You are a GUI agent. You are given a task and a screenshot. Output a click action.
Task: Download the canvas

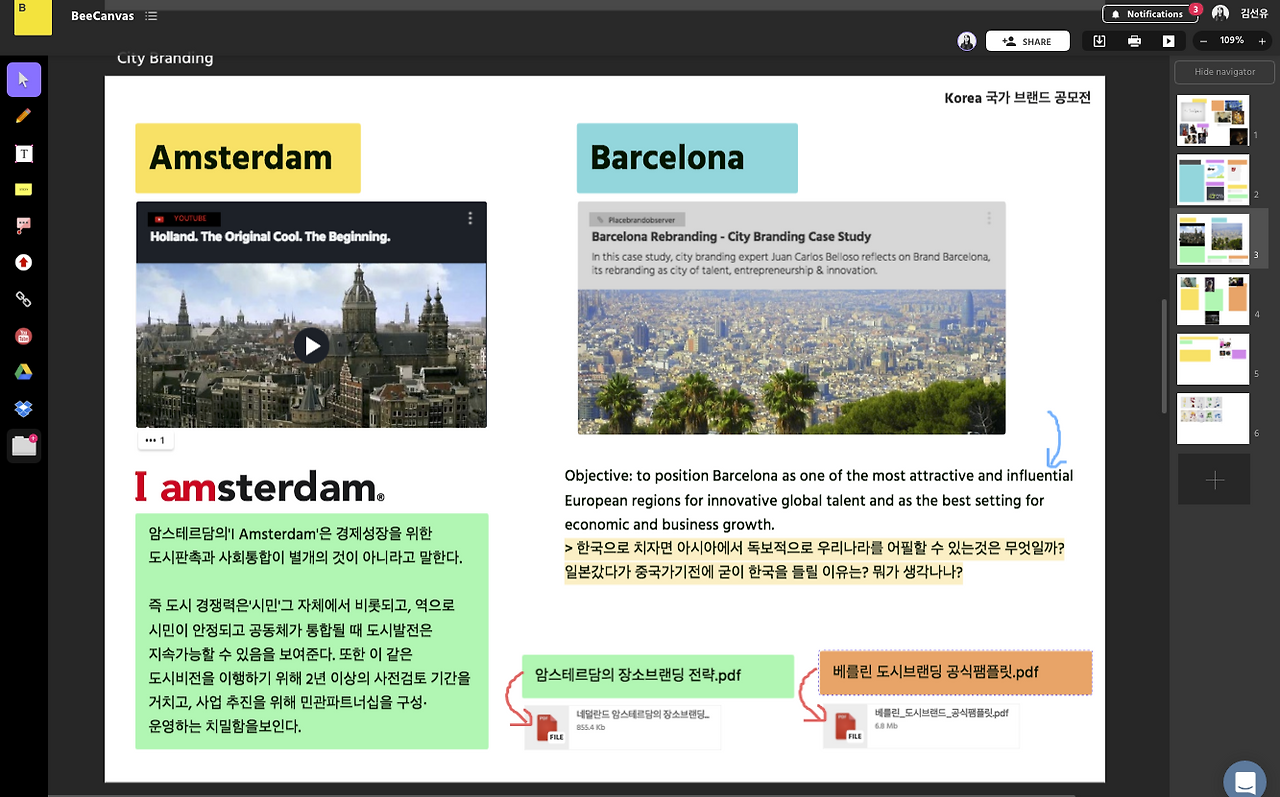(1100, 41)
